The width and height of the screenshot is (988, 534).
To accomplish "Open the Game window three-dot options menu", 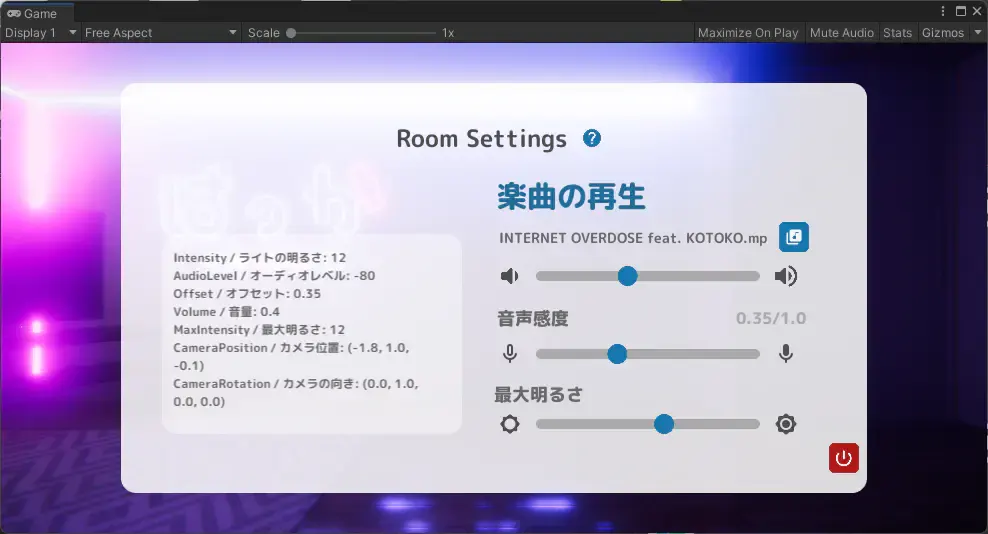I will point(943,11).
